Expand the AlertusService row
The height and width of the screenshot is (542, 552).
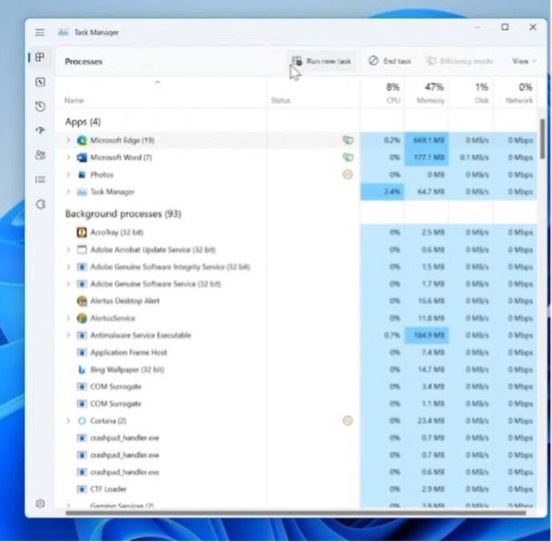pyautogui.click(x=68, y=318)
